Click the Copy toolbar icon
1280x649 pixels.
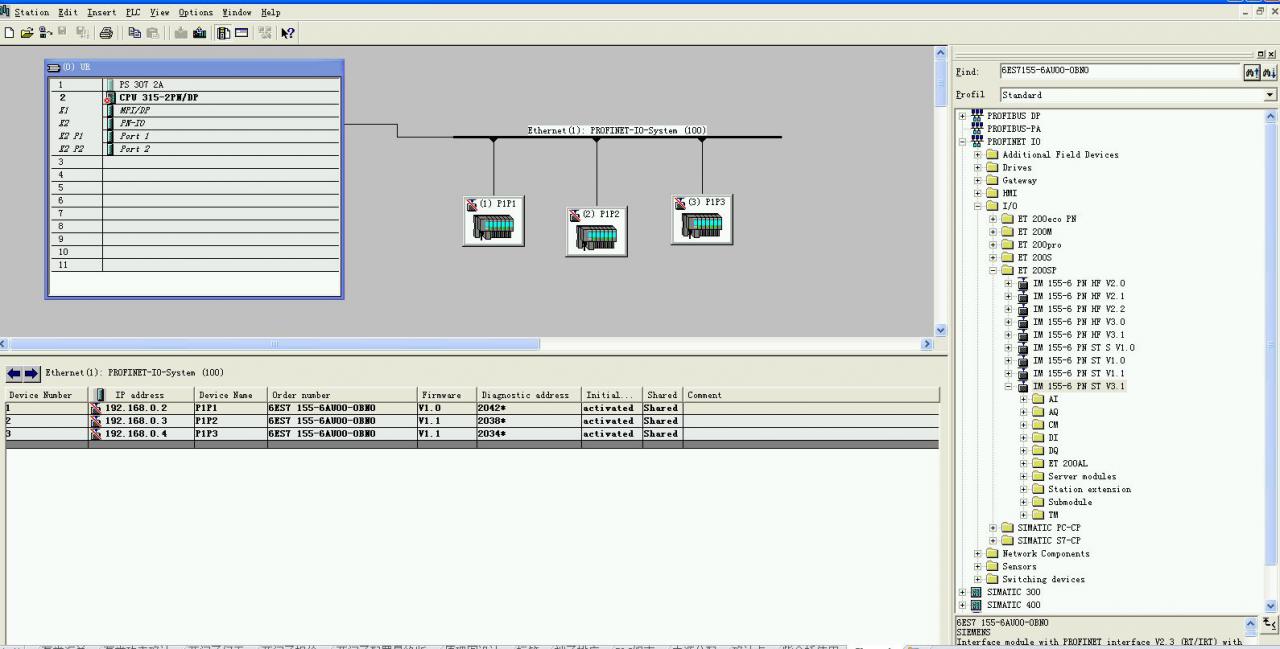click(x=134, y=32)
